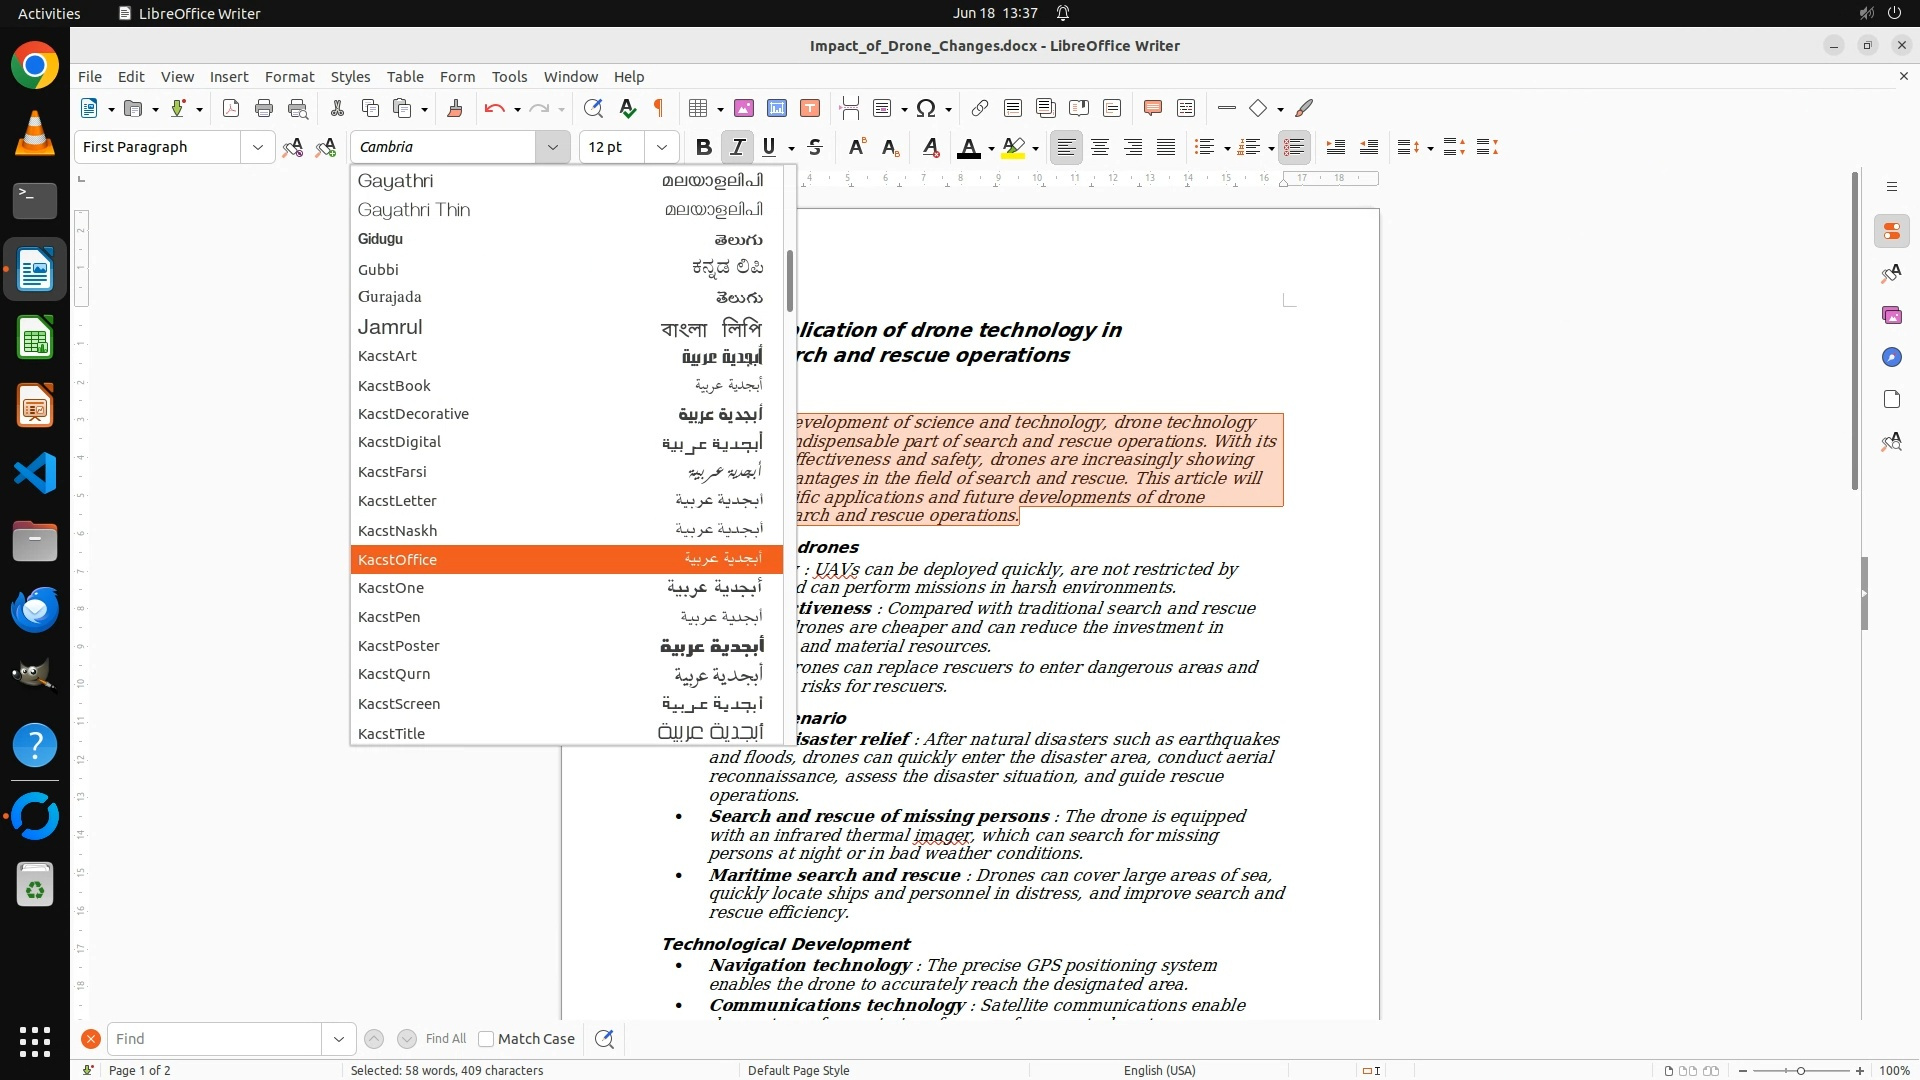
Task: Open the Gallery sidebar panel icon
Action: [x=1891, y=316]
